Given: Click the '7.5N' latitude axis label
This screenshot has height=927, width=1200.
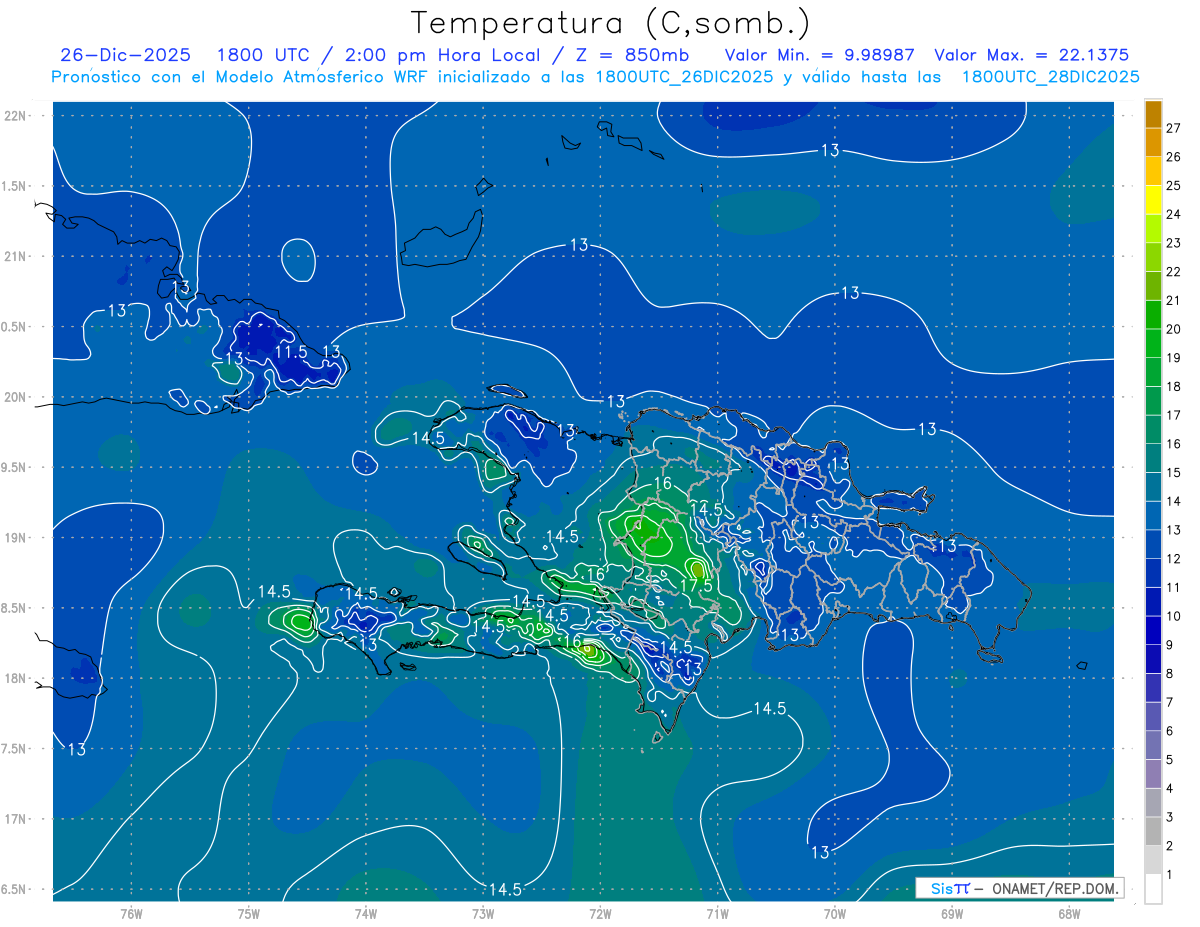Looking at the screenshot, I should pyautogui.click(x=15, y=749).
